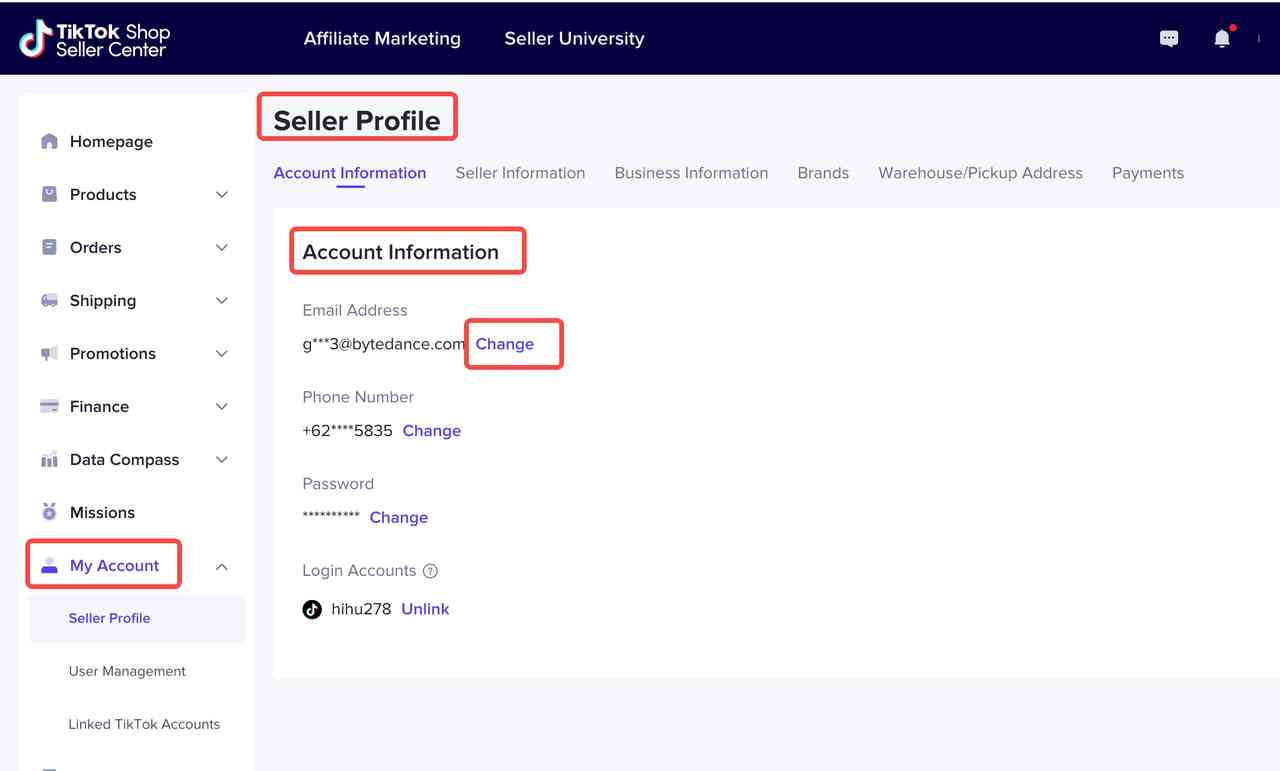This screenshot has width=1280, height=771.
Task: Switch to the Payments tab
Action: point(1147,173)
